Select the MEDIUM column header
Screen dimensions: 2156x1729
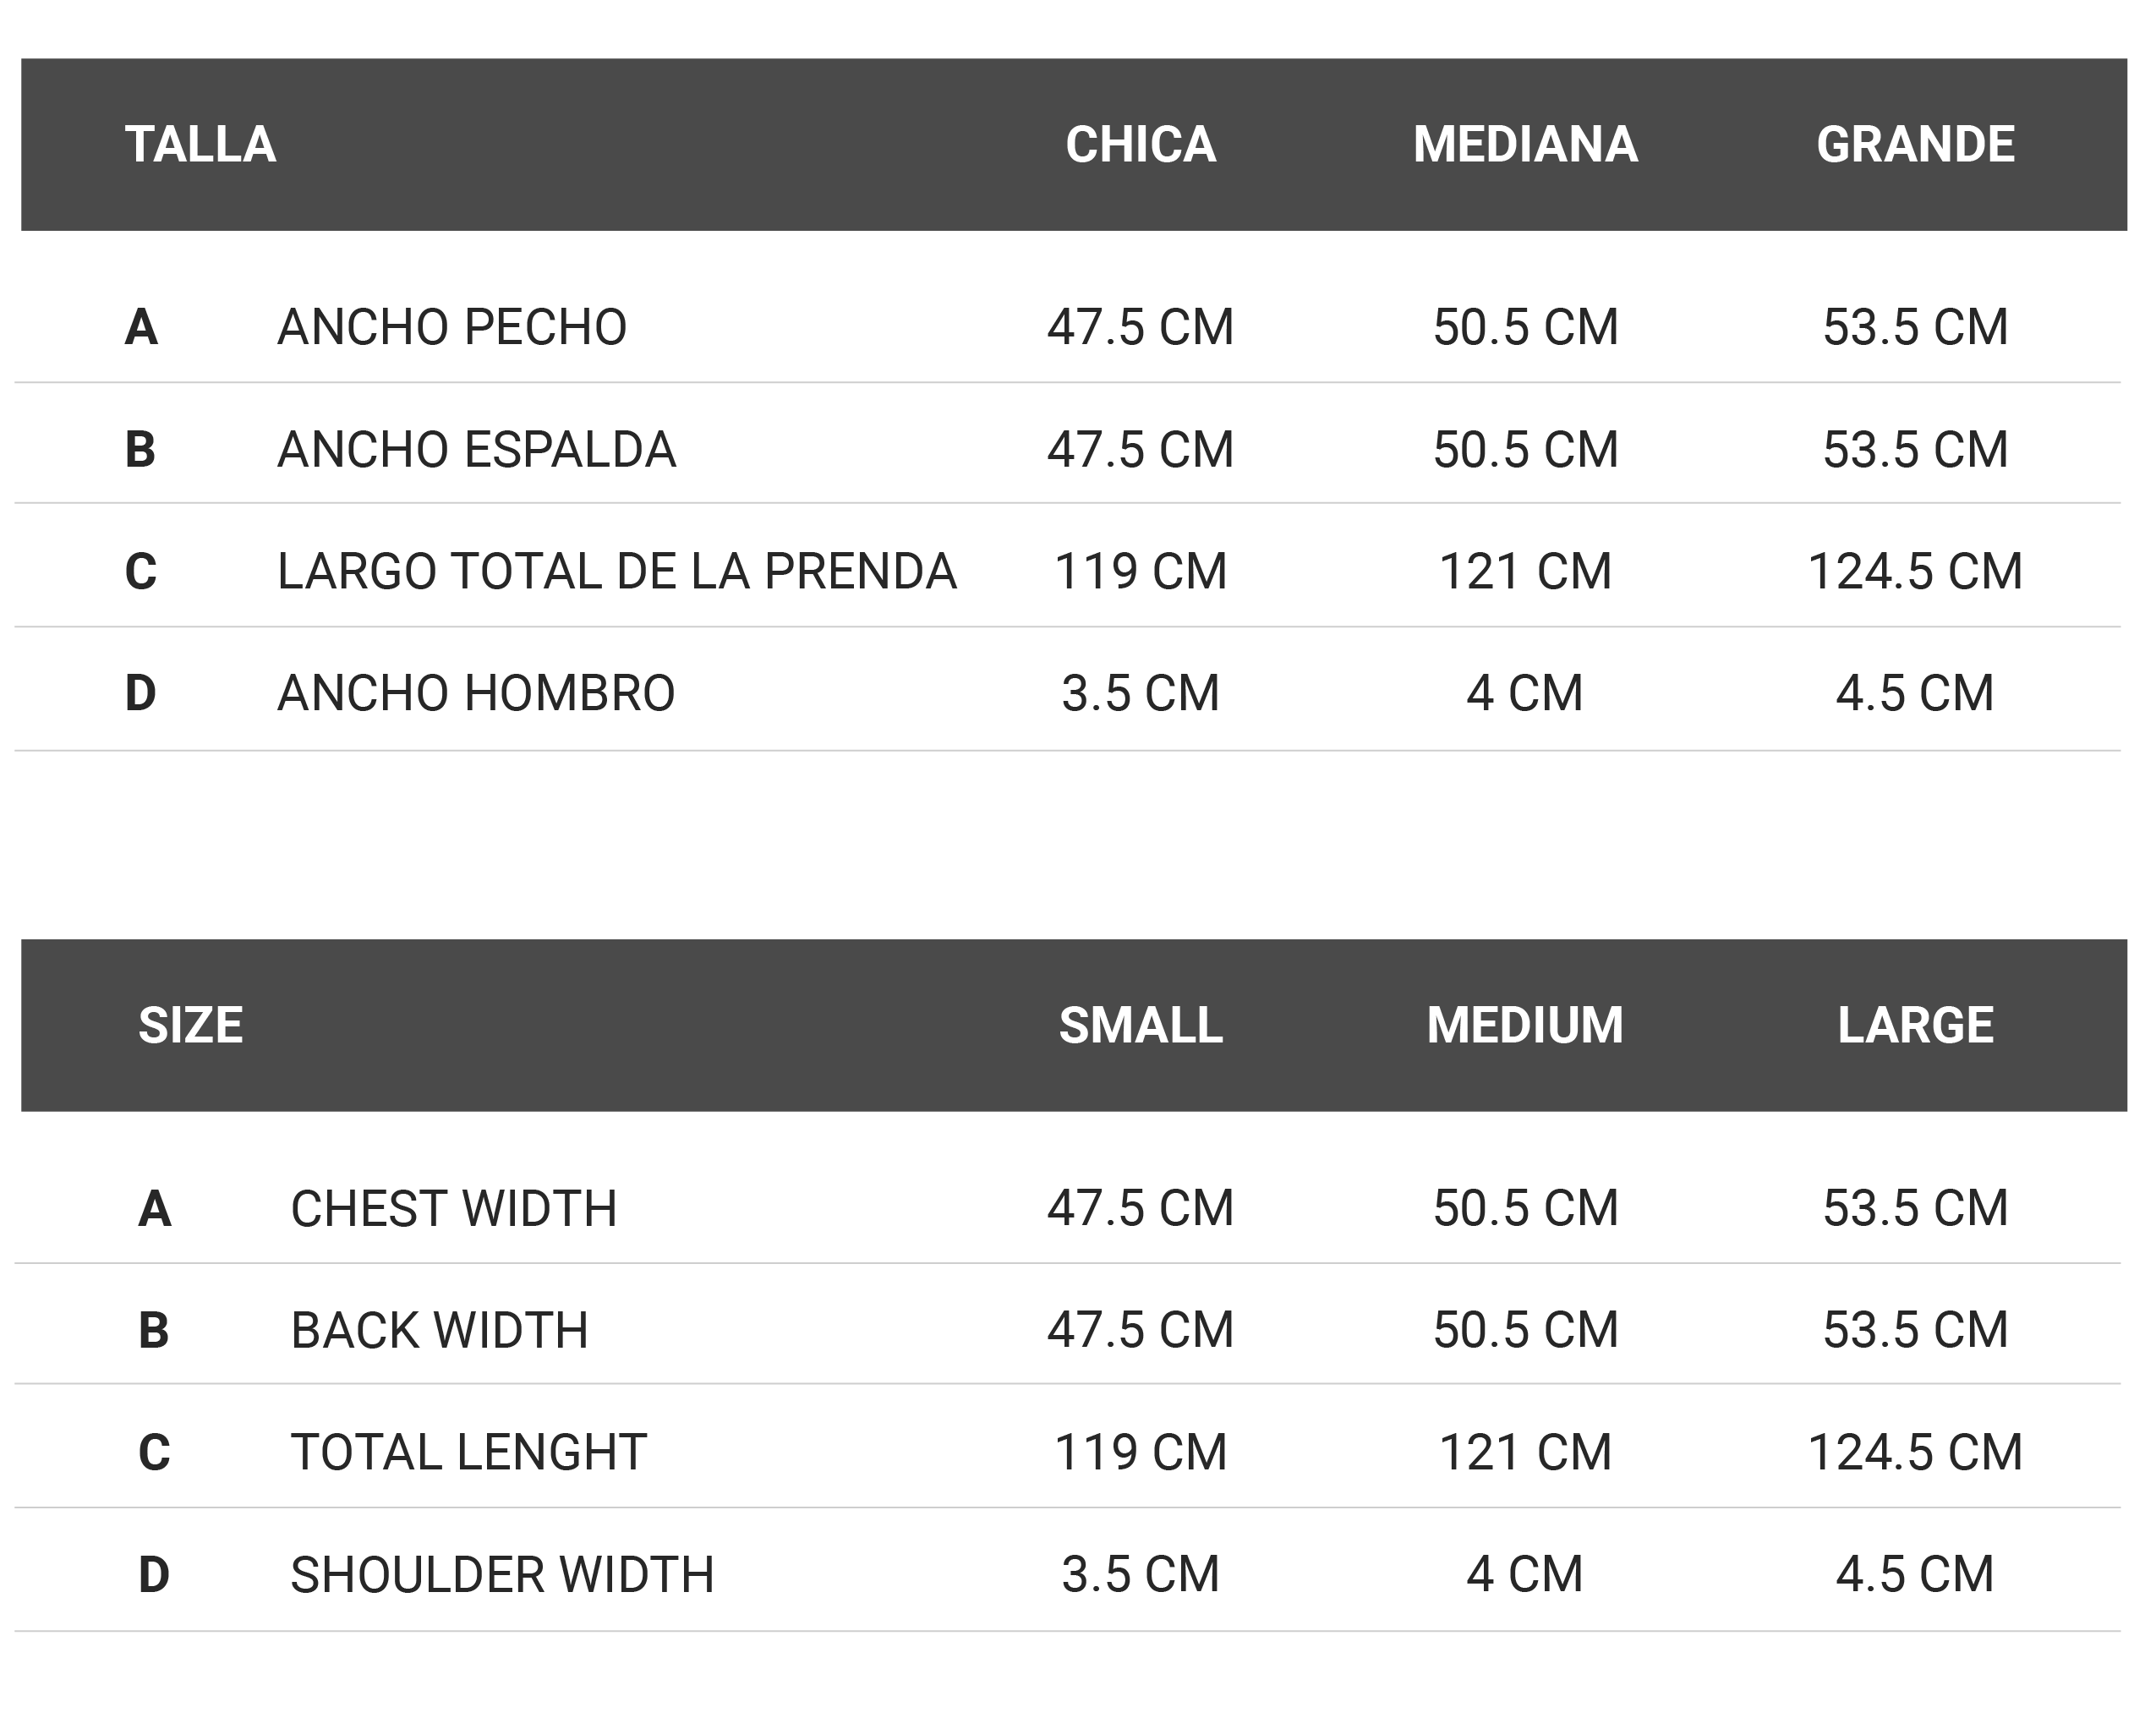(1526, 1026)
